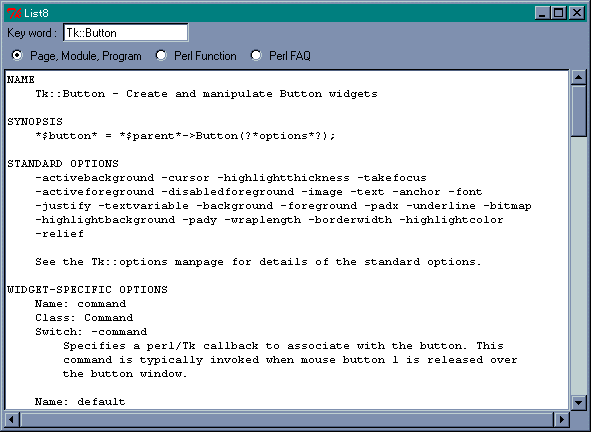Click the Perl Function label text
Viewport: 591px width, 432px height.
[x=205, y=56]
